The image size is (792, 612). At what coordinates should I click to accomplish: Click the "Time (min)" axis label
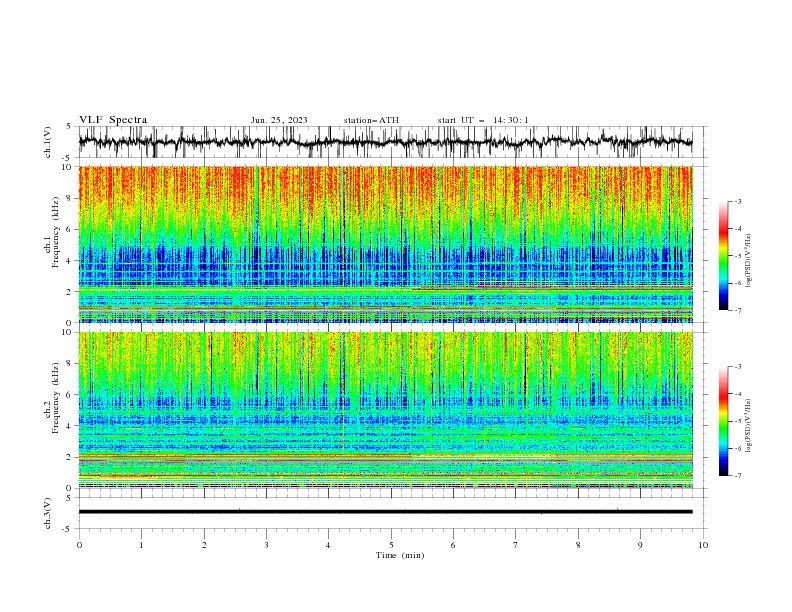(400, 555)
